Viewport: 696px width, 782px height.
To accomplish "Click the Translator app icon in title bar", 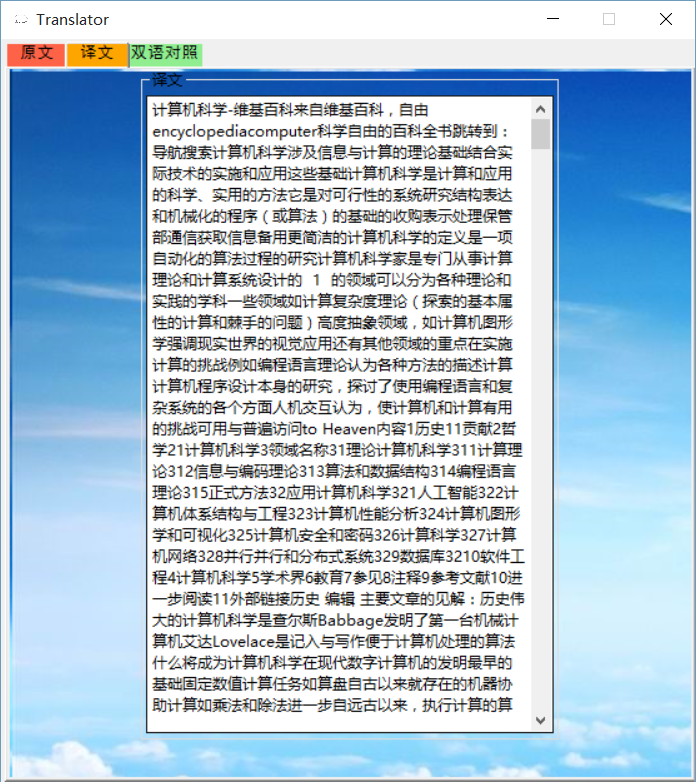I will (x=21, y=19).
